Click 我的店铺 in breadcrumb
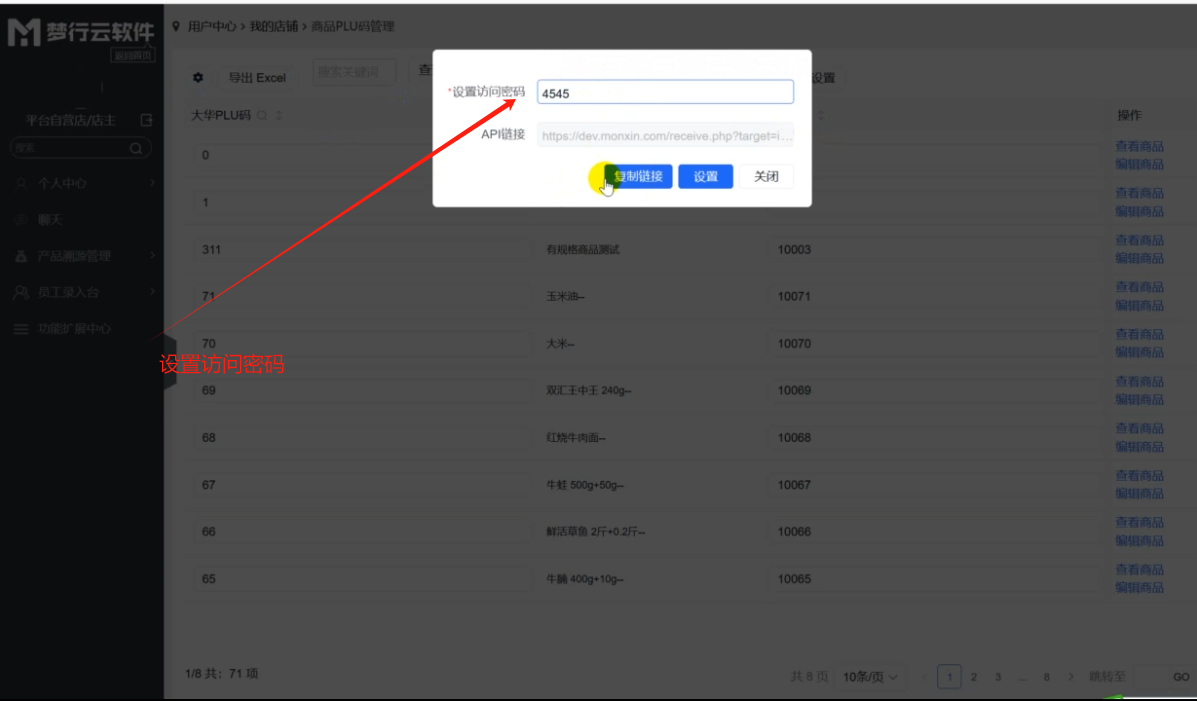The image size is (1197, 701). 273,26
